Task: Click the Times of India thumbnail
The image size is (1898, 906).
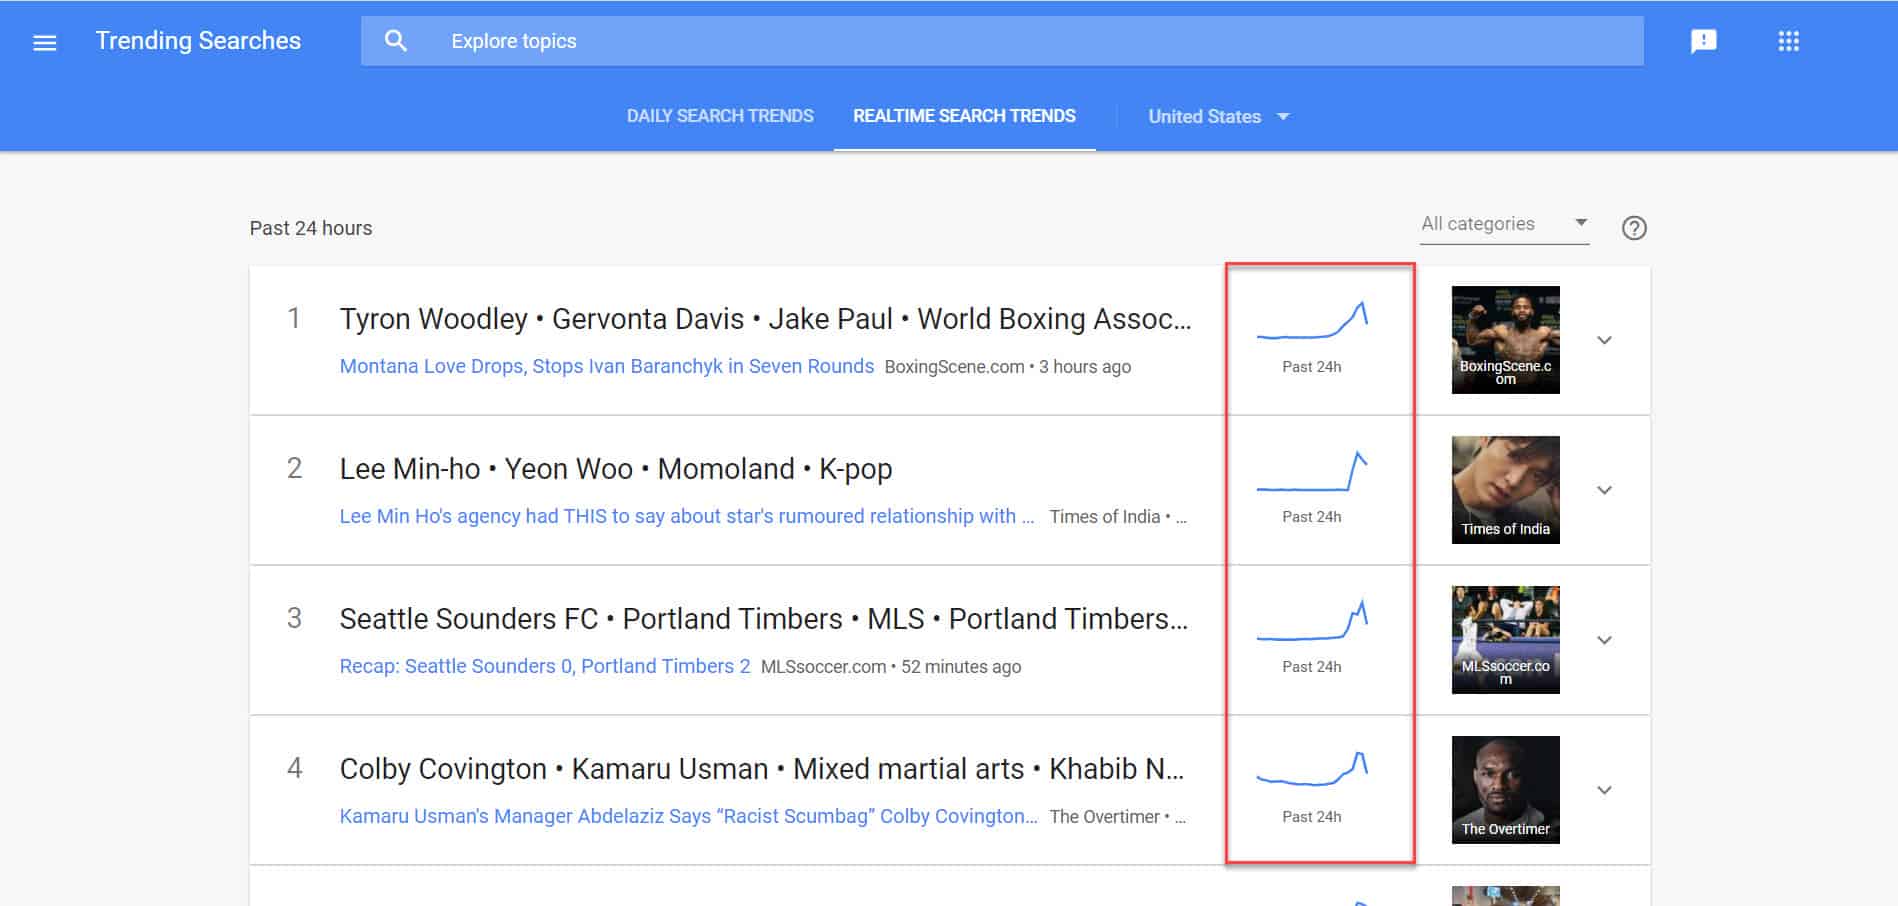Action: coord(1505,490)
